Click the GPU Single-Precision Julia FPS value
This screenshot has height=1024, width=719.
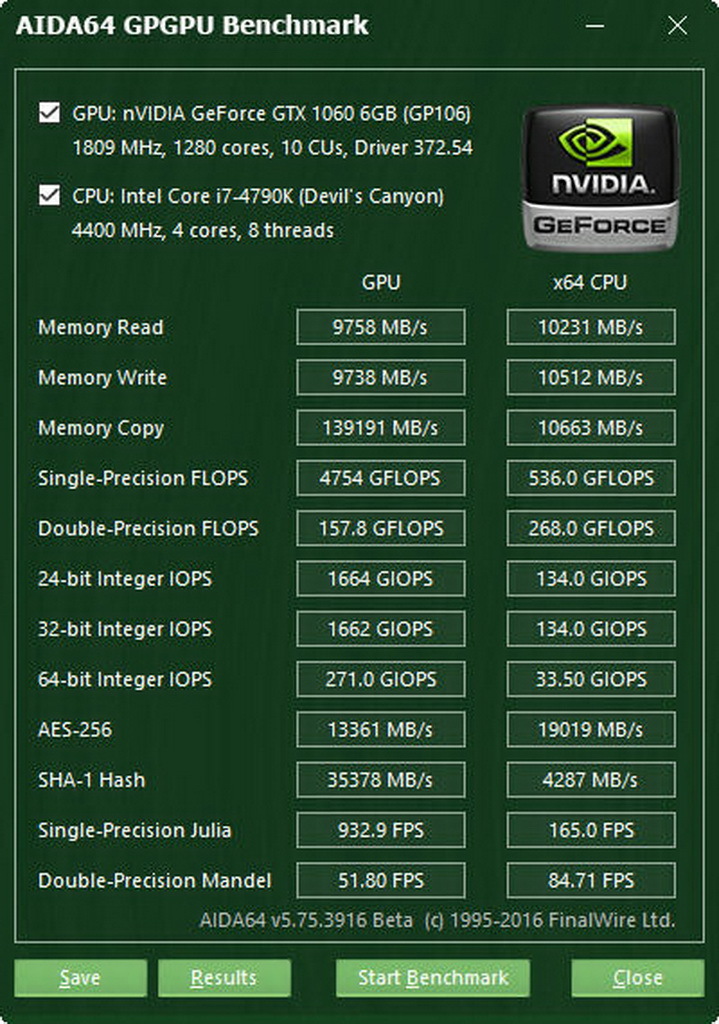380,830
